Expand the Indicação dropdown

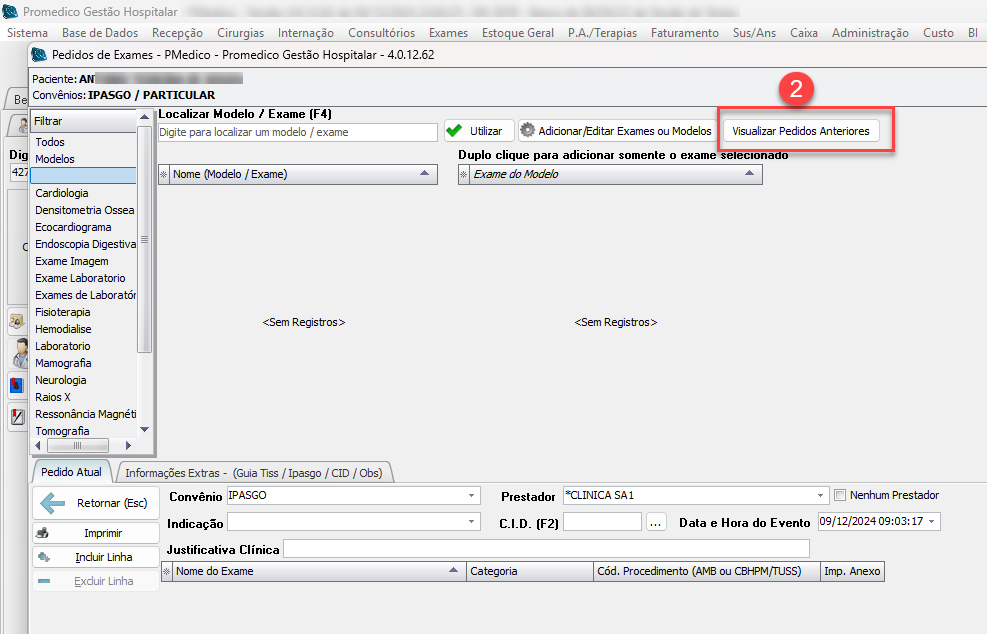tap(472, 522)
